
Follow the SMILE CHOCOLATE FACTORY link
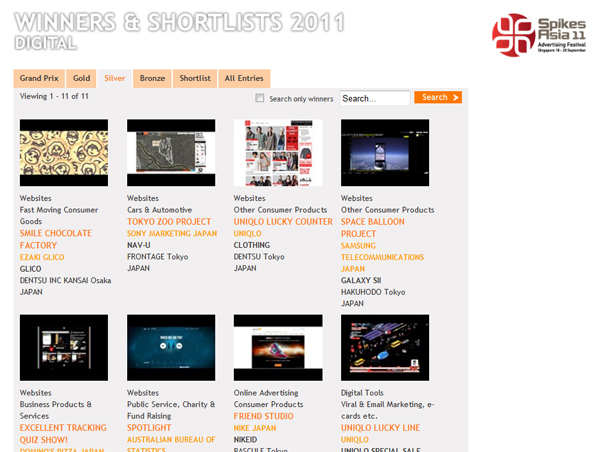(x=56, y=239)
